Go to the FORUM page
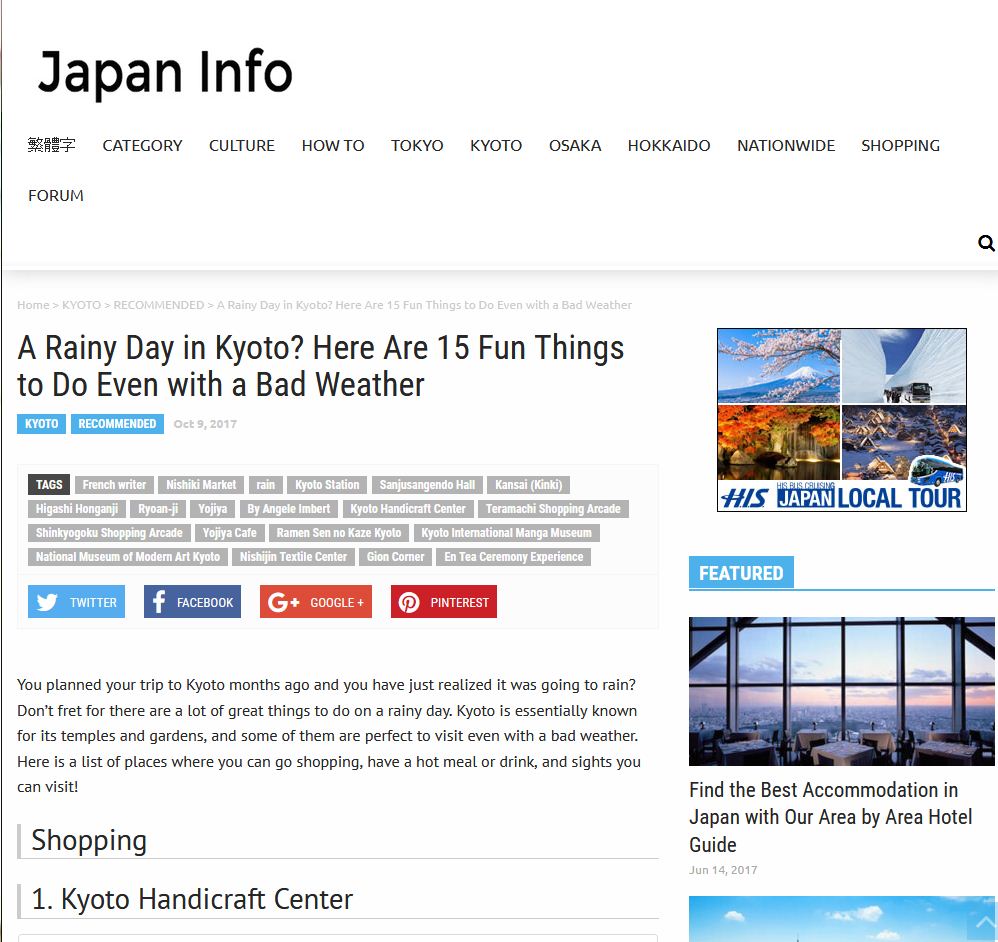This screenshot has width=998, height=942. [x=56, y=195]
